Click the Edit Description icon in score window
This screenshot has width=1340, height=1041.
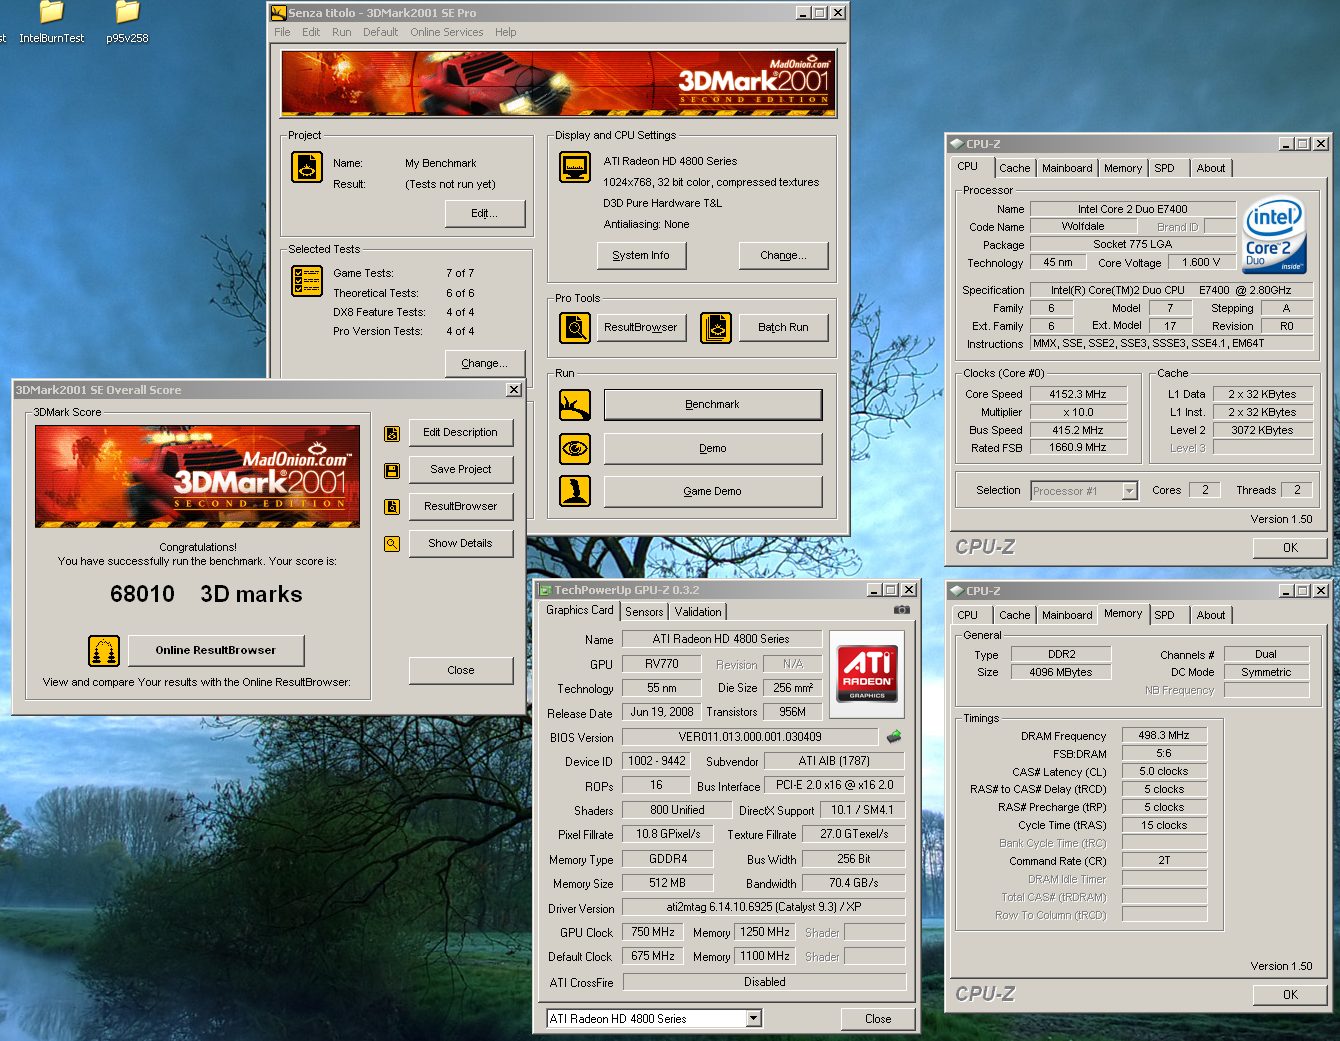coord(392,433)
